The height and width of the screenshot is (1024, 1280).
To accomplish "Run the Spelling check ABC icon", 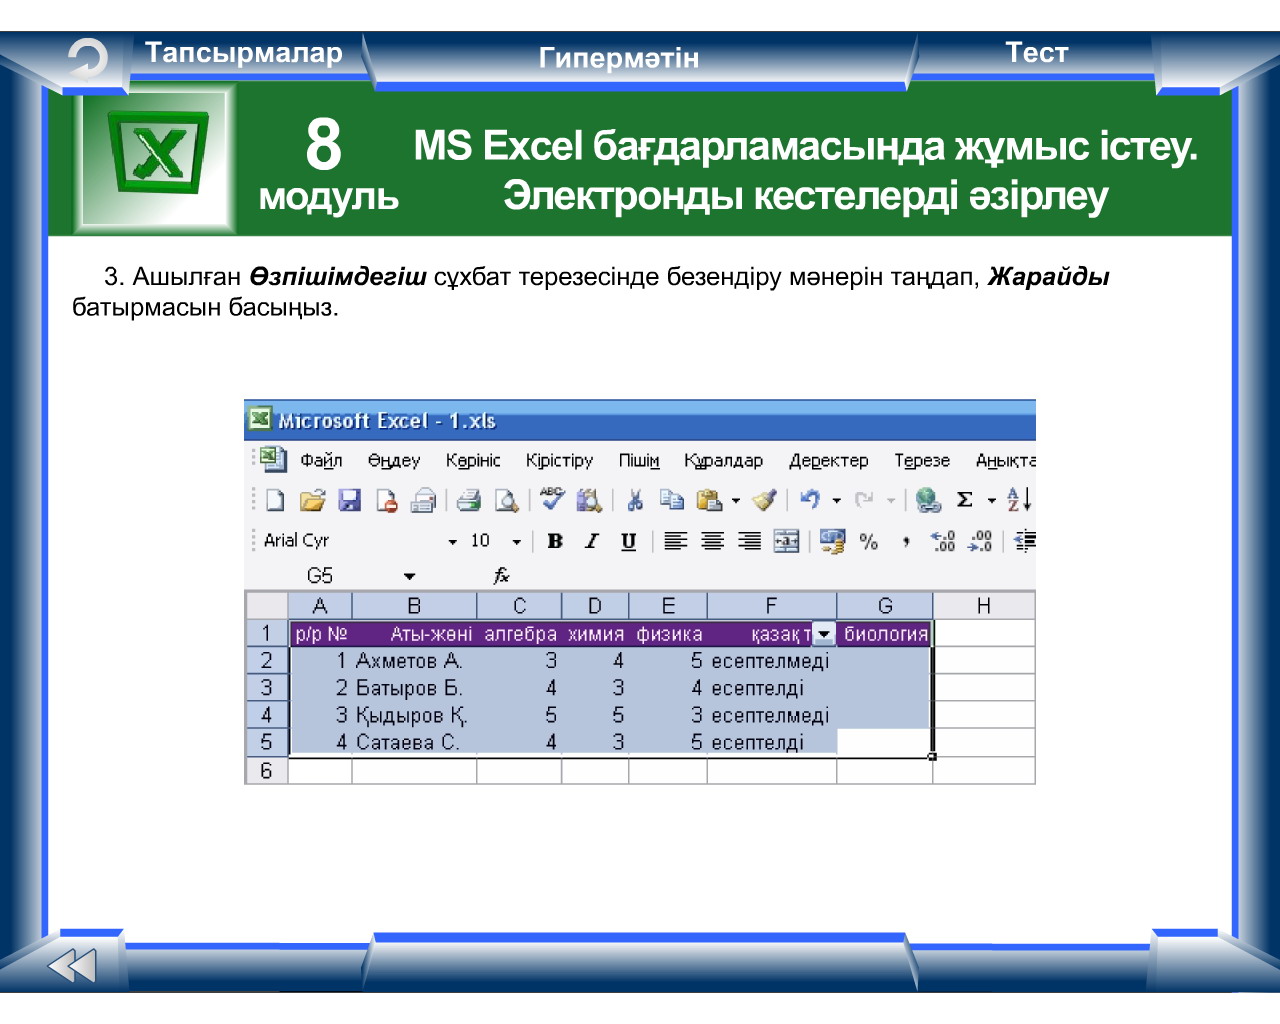I will tap(552, 499).
